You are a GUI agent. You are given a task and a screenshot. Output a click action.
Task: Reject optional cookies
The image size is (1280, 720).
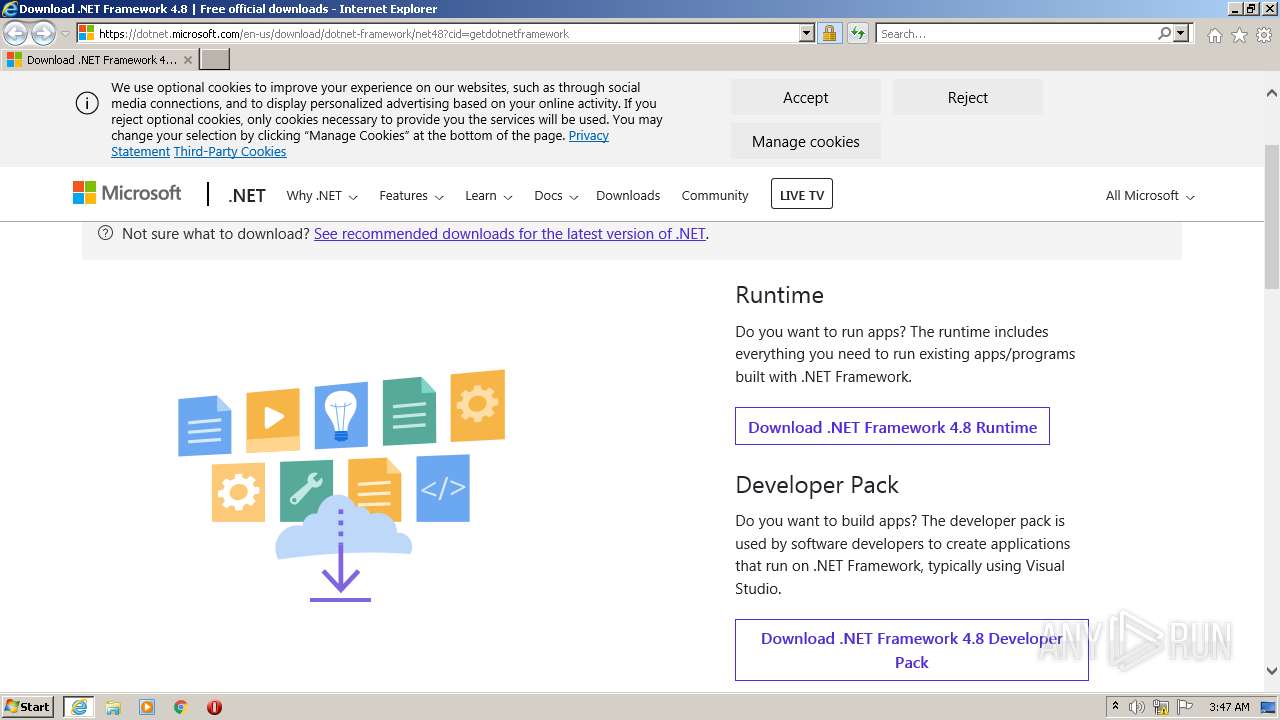click(x=967, y=98)
